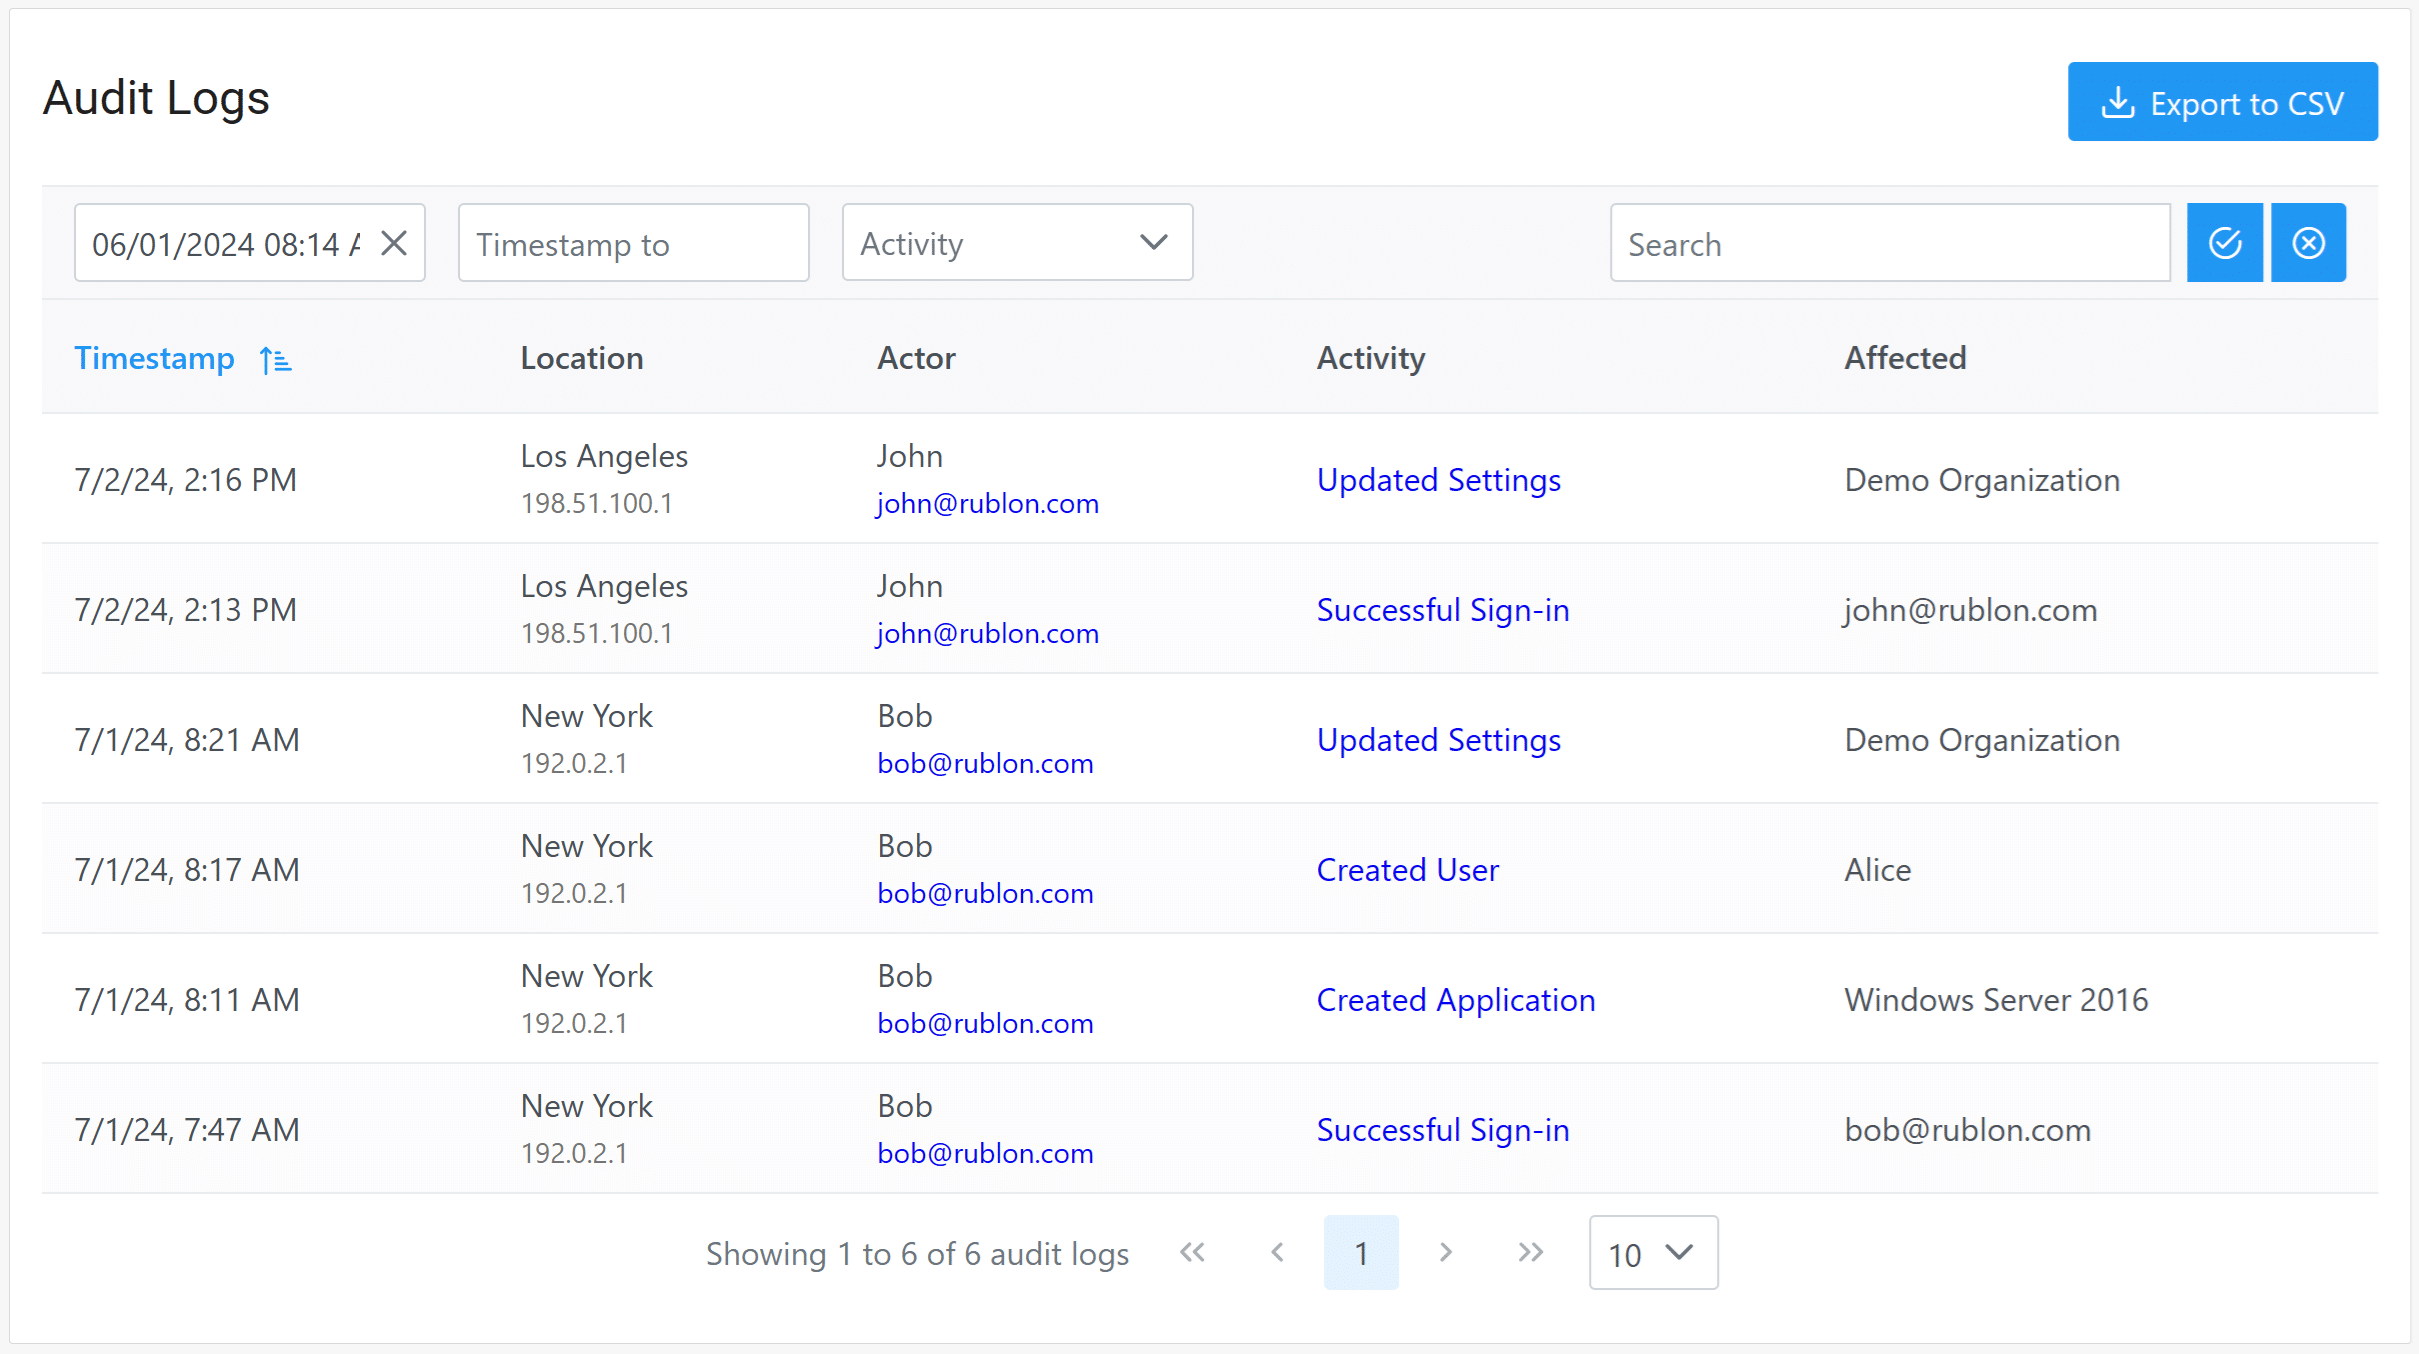
Task: Open Updated Settings link at 8:21 AM
Action: pos(1438,739)
